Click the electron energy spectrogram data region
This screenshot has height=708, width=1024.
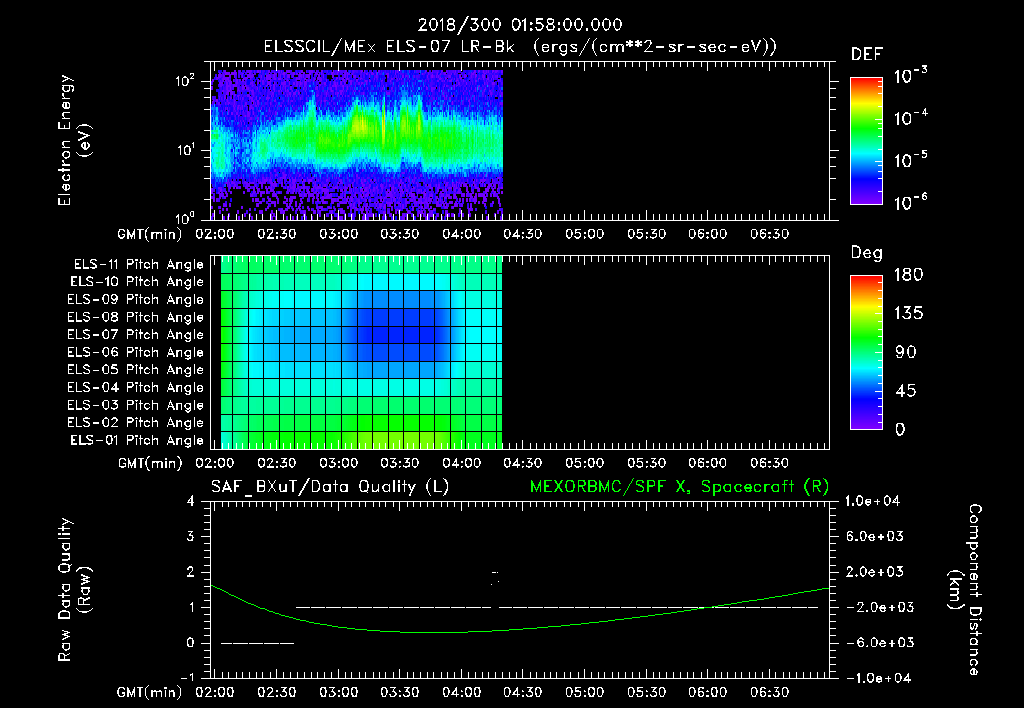[x=357, y=144]
